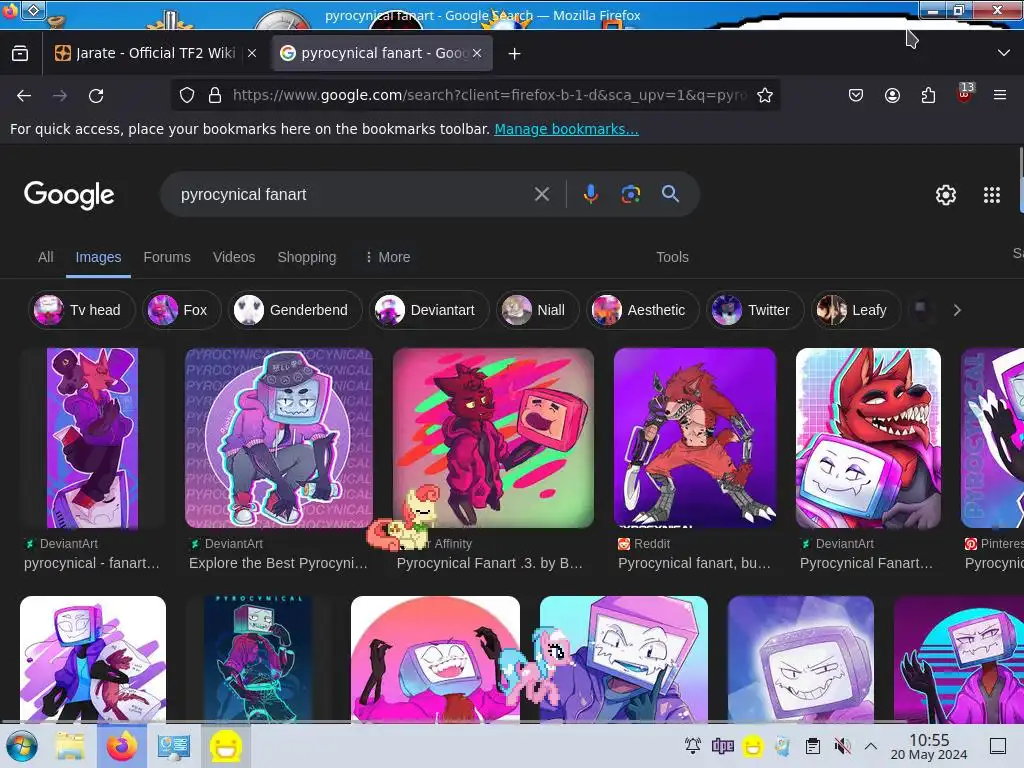Open the Reddit robotic fox fanart thumbnail

coord(695,438)
